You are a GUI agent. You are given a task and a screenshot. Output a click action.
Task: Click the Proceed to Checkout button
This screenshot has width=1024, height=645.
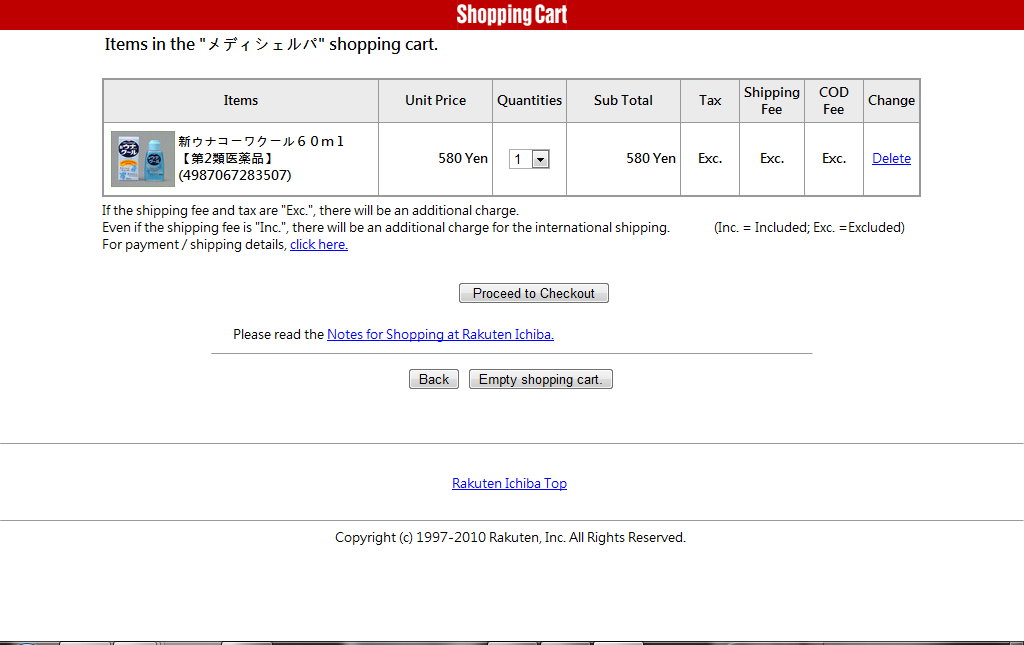click(534, 293)
